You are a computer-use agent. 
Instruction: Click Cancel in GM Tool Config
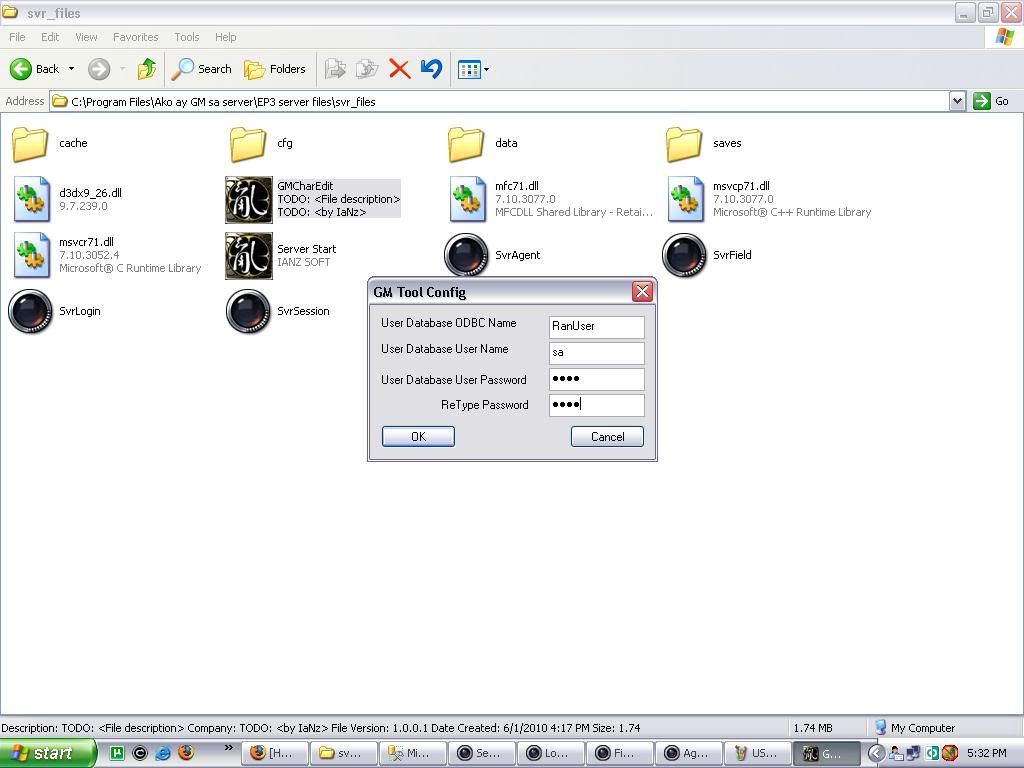607,437
